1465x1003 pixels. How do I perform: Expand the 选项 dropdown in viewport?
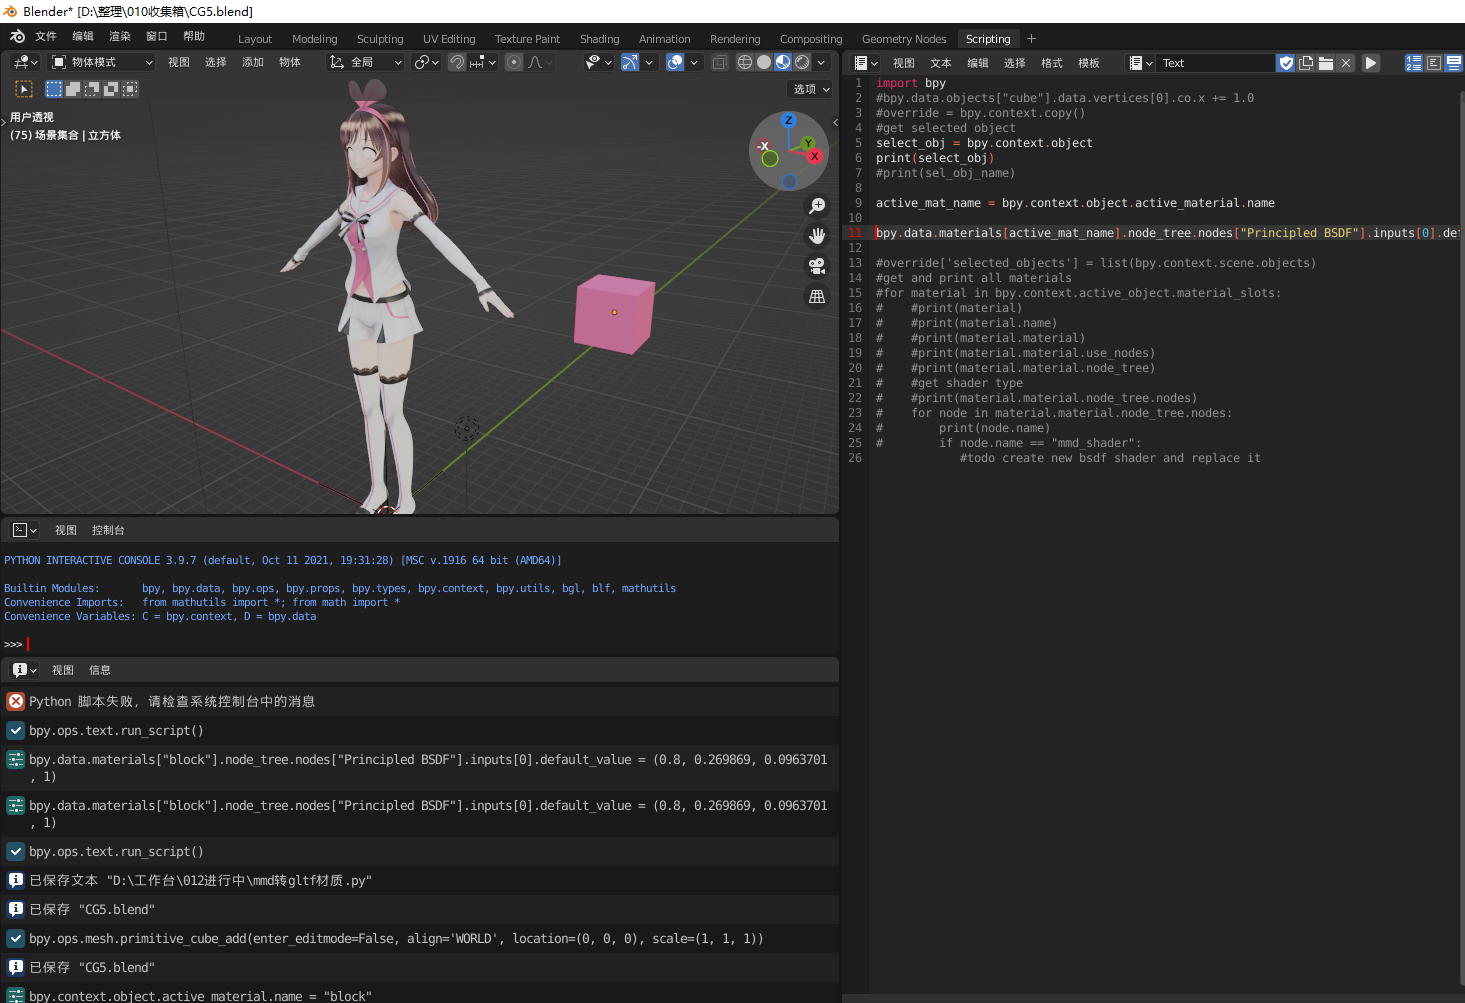(811, 89)
